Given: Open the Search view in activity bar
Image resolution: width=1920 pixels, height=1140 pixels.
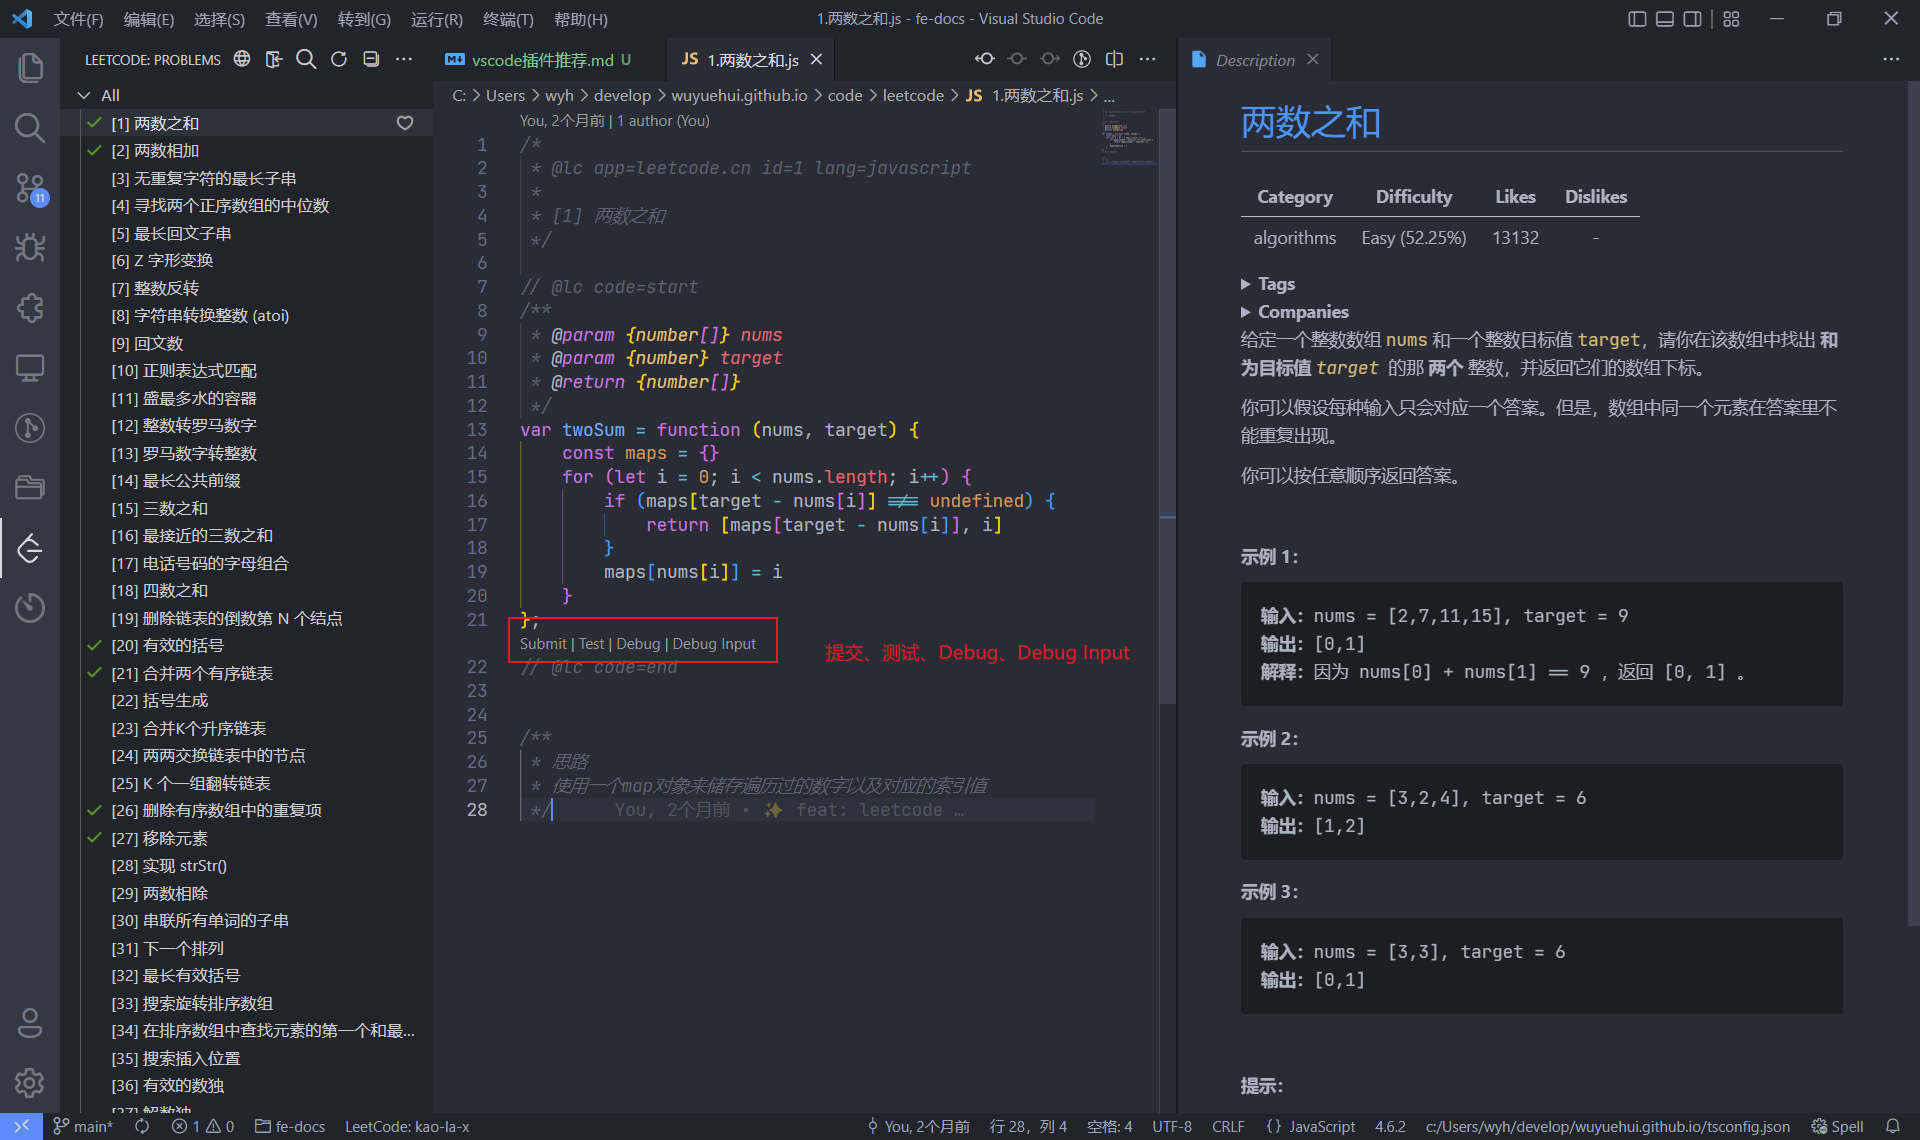Looking at the screenshot, I should coord(30,127).
